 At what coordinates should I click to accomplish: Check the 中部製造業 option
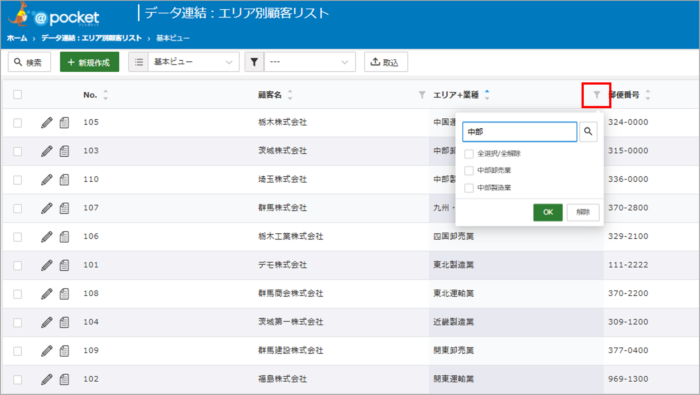click(x=469, y=188)
